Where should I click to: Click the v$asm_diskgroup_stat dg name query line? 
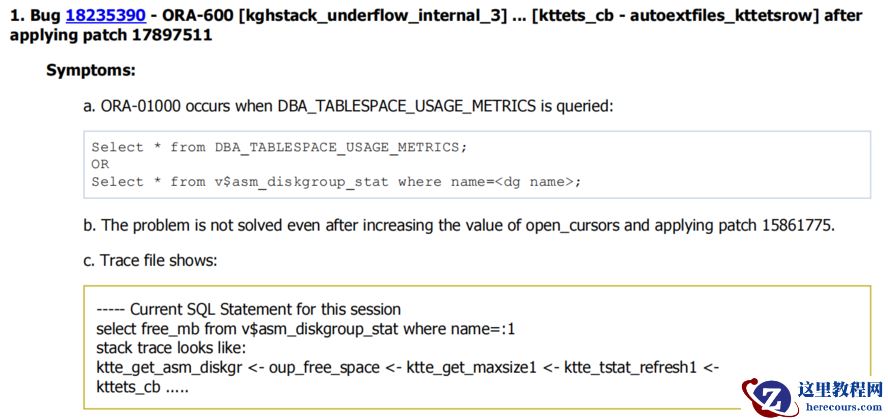pyautogui.click(x=336, y=181)
